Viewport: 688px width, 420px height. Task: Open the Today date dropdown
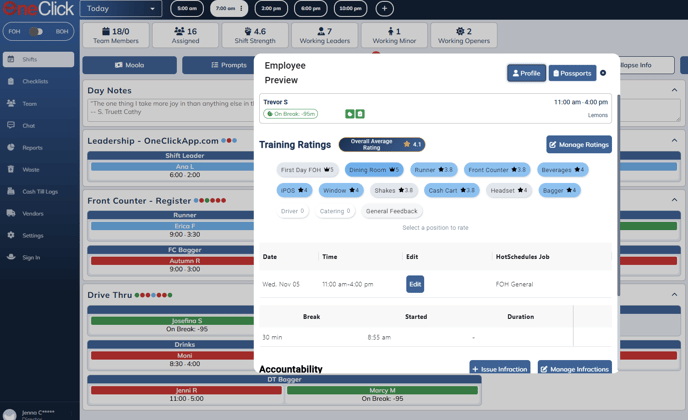121,9
